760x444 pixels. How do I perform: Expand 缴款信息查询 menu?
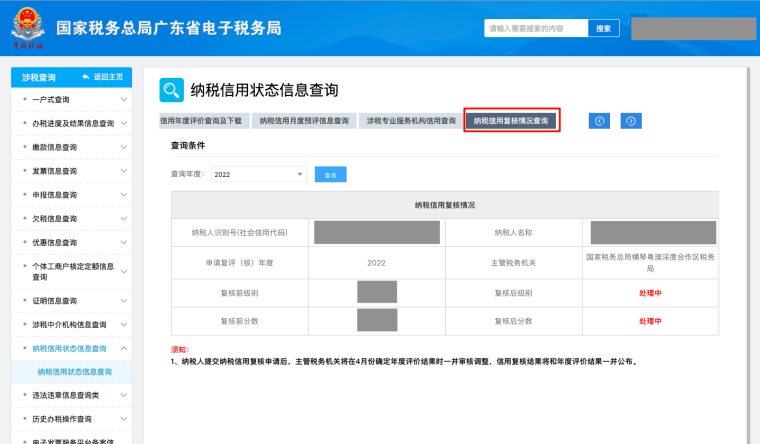coord(71,147)
